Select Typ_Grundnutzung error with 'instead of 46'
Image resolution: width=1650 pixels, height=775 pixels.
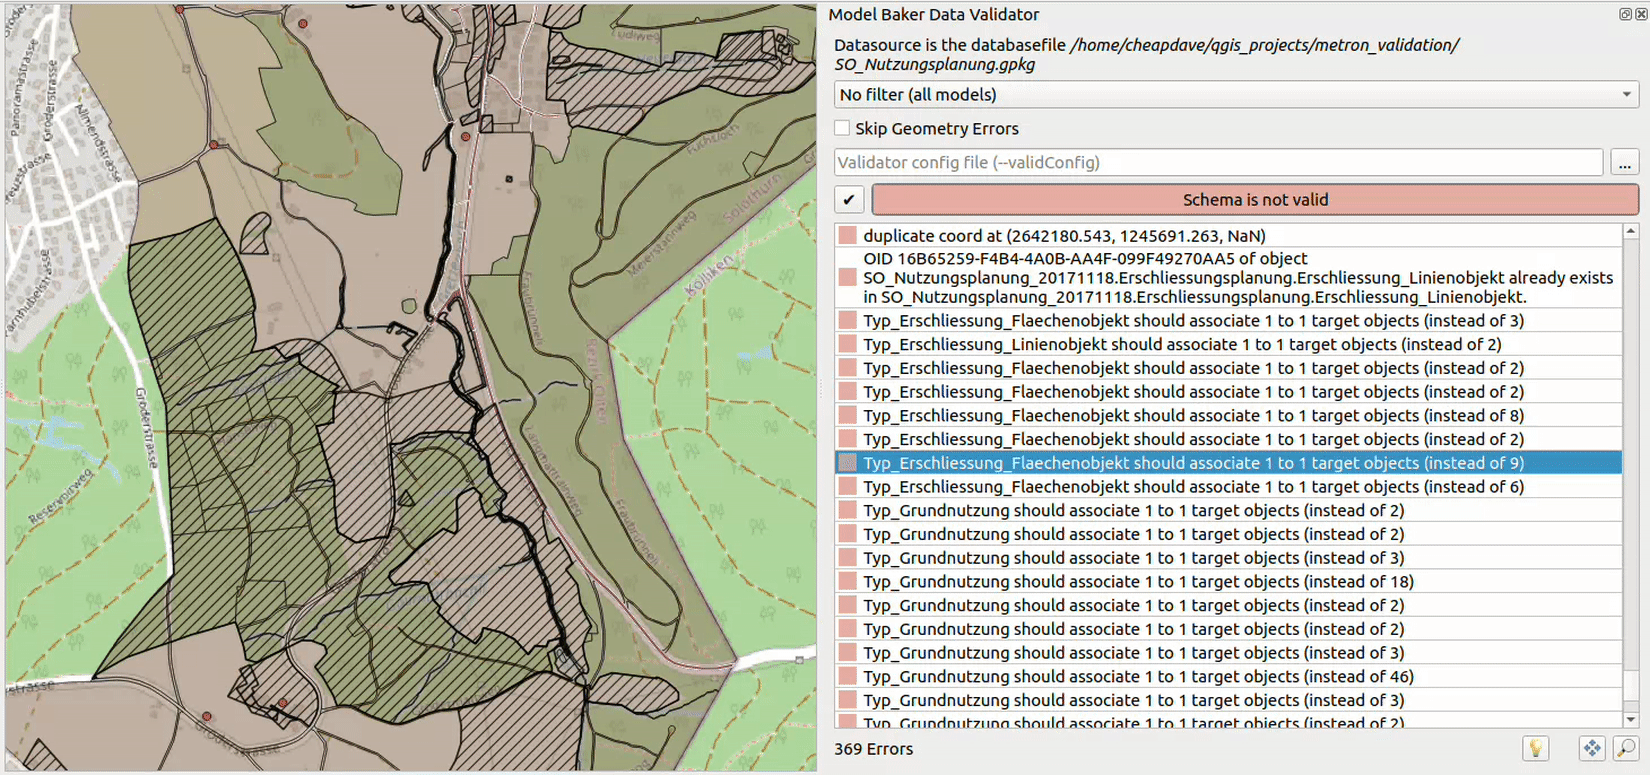[1138, 677]
